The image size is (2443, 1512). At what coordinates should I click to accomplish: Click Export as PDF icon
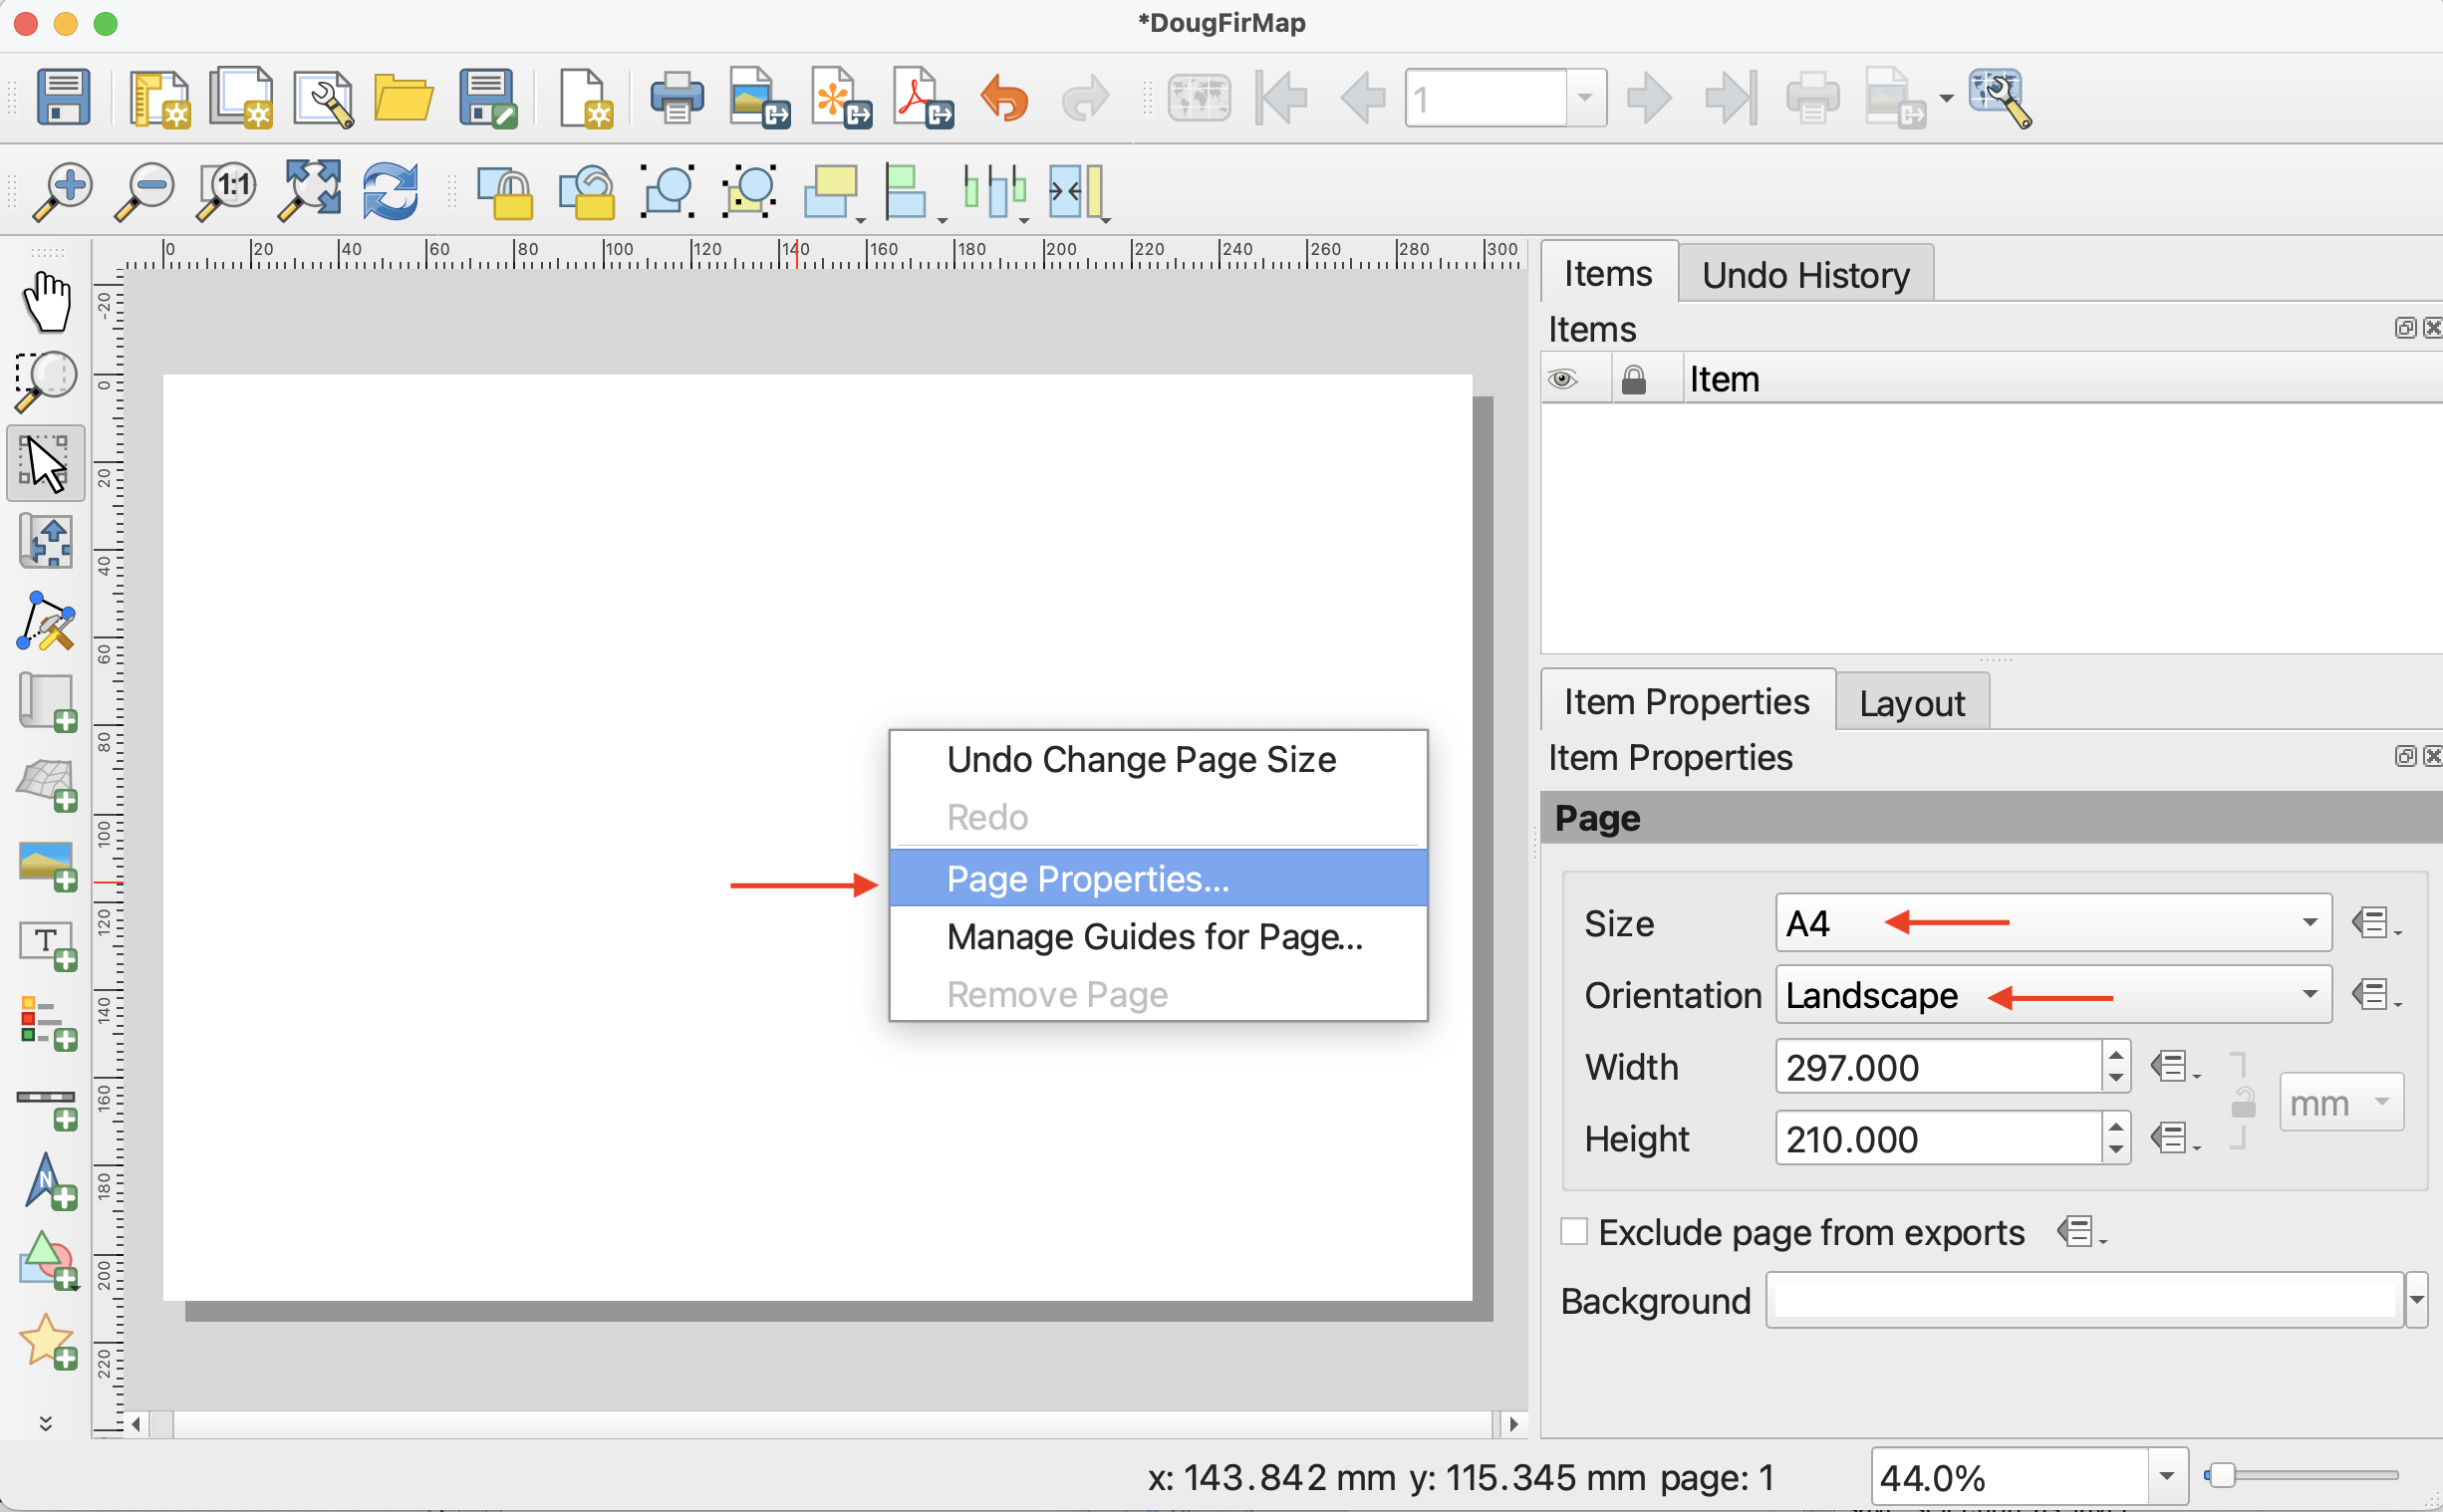coord(921,98)
